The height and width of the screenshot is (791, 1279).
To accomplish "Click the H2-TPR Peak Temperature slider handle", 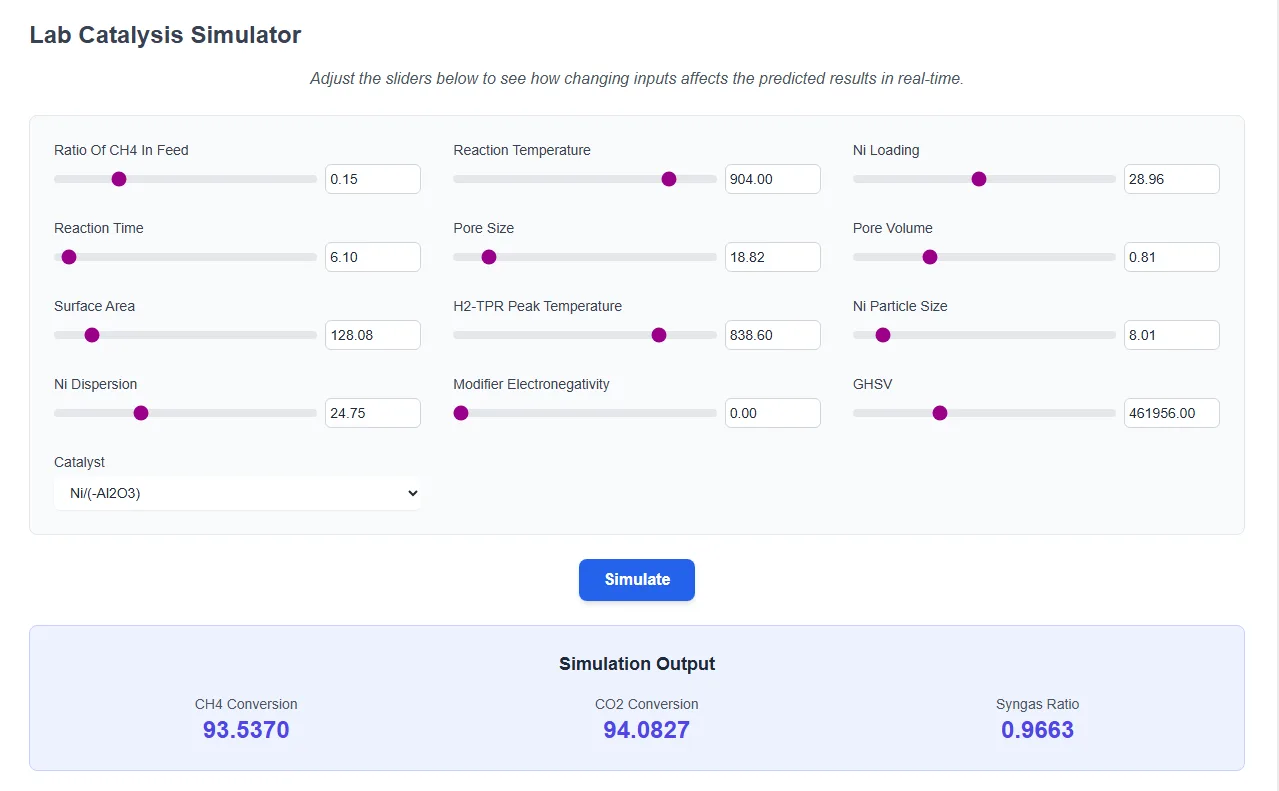I will coord(659,335).
